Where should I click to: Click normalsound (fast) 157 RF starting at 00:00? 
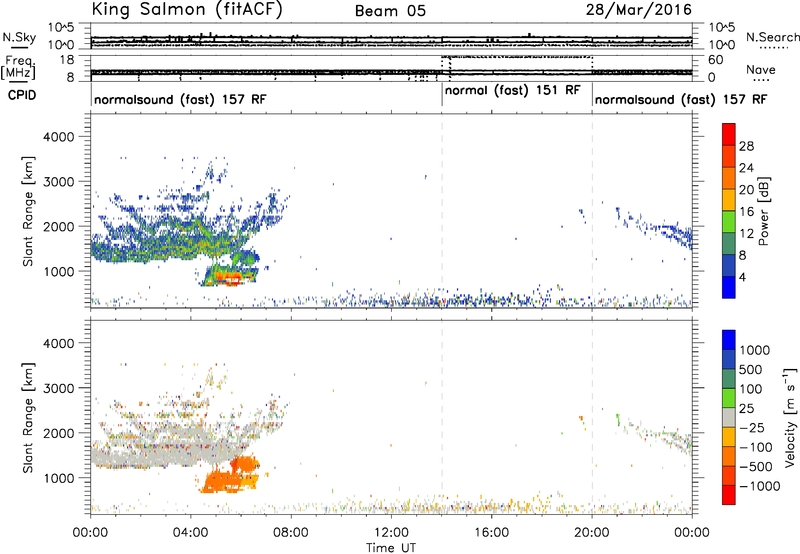(x=180, y=99)
